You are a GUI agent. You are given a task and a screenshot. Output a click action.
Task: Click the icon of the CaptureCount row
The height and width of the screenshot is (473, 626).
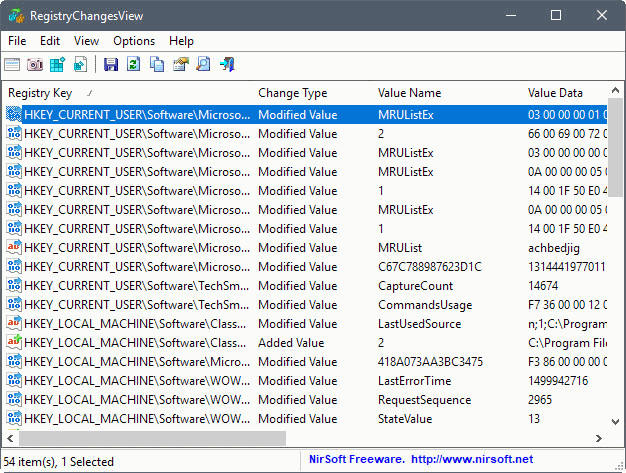coord(14,286)
